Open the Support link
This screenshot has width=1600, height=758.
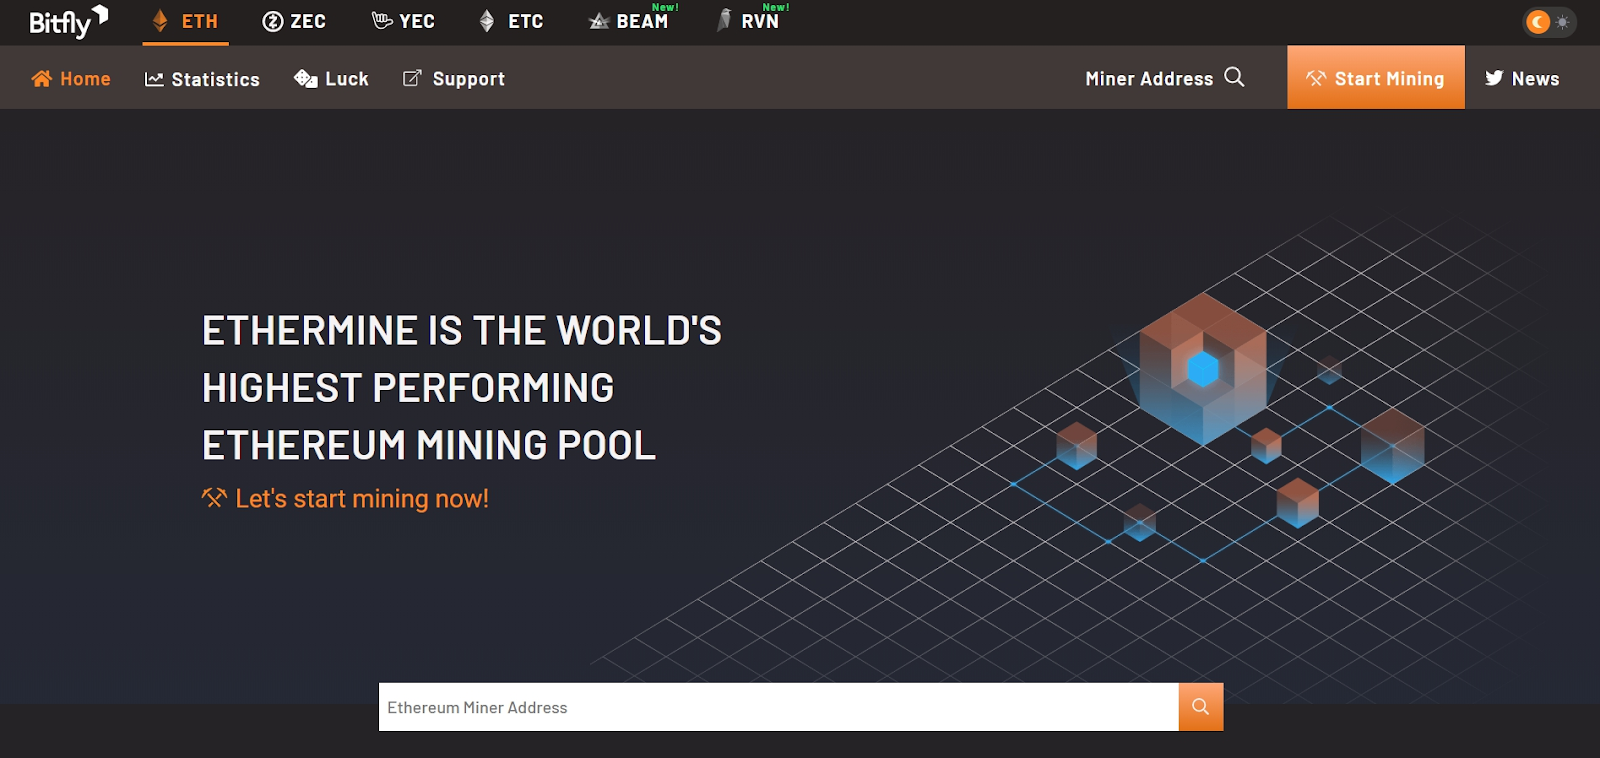(454, 79)
